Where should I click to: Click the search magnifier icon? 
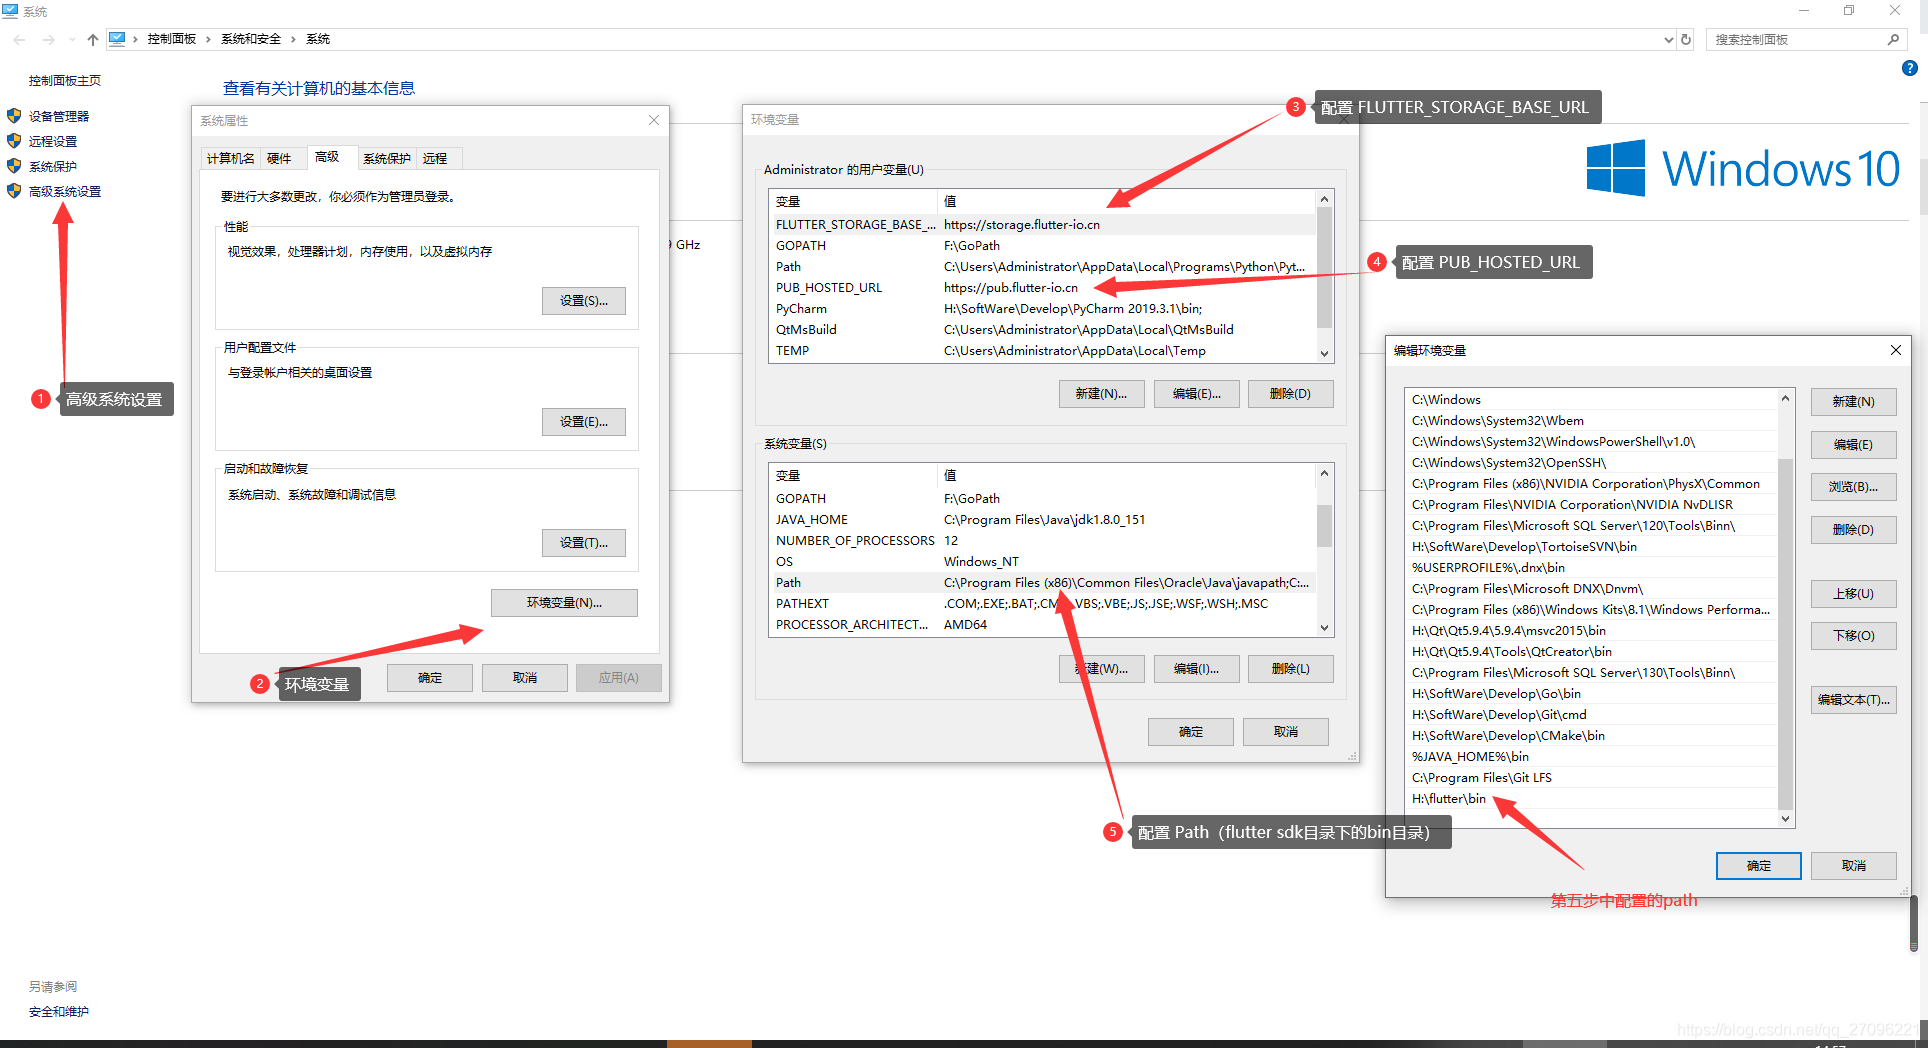tap(1893, 39)
